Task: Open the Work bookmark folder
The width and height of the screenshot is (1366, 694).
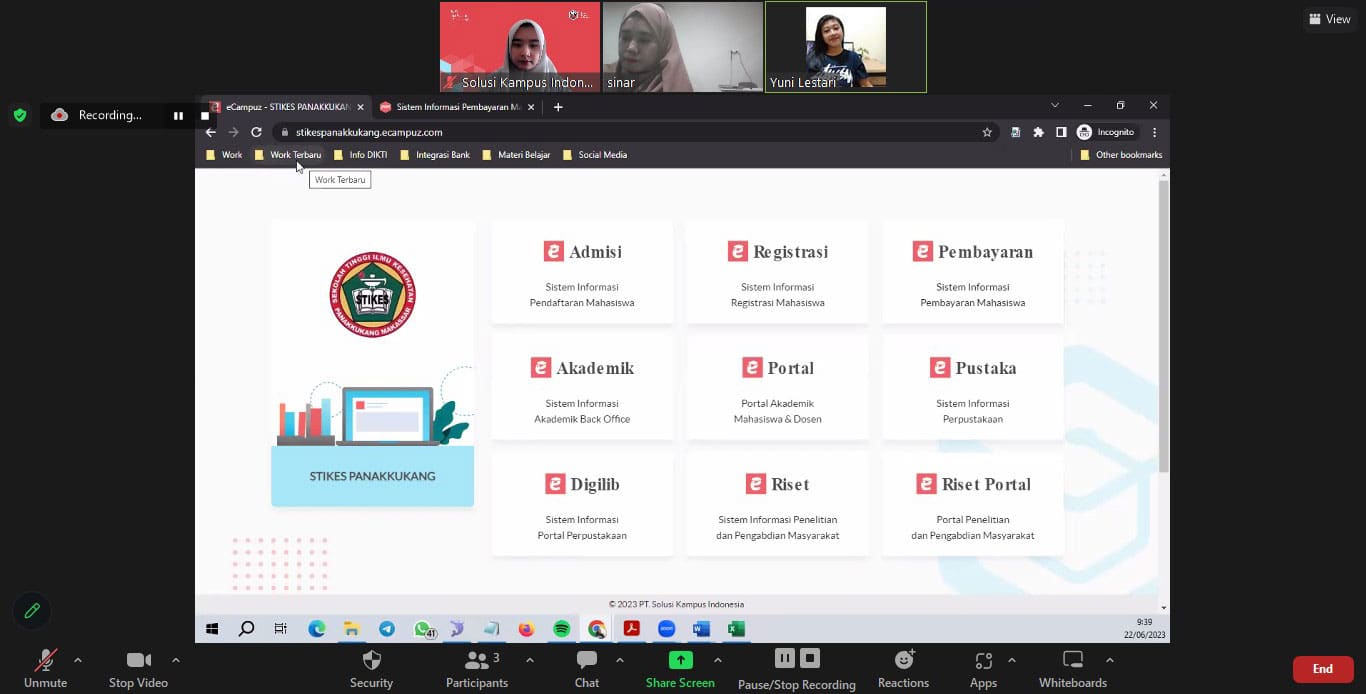Action: pos(225,155)
